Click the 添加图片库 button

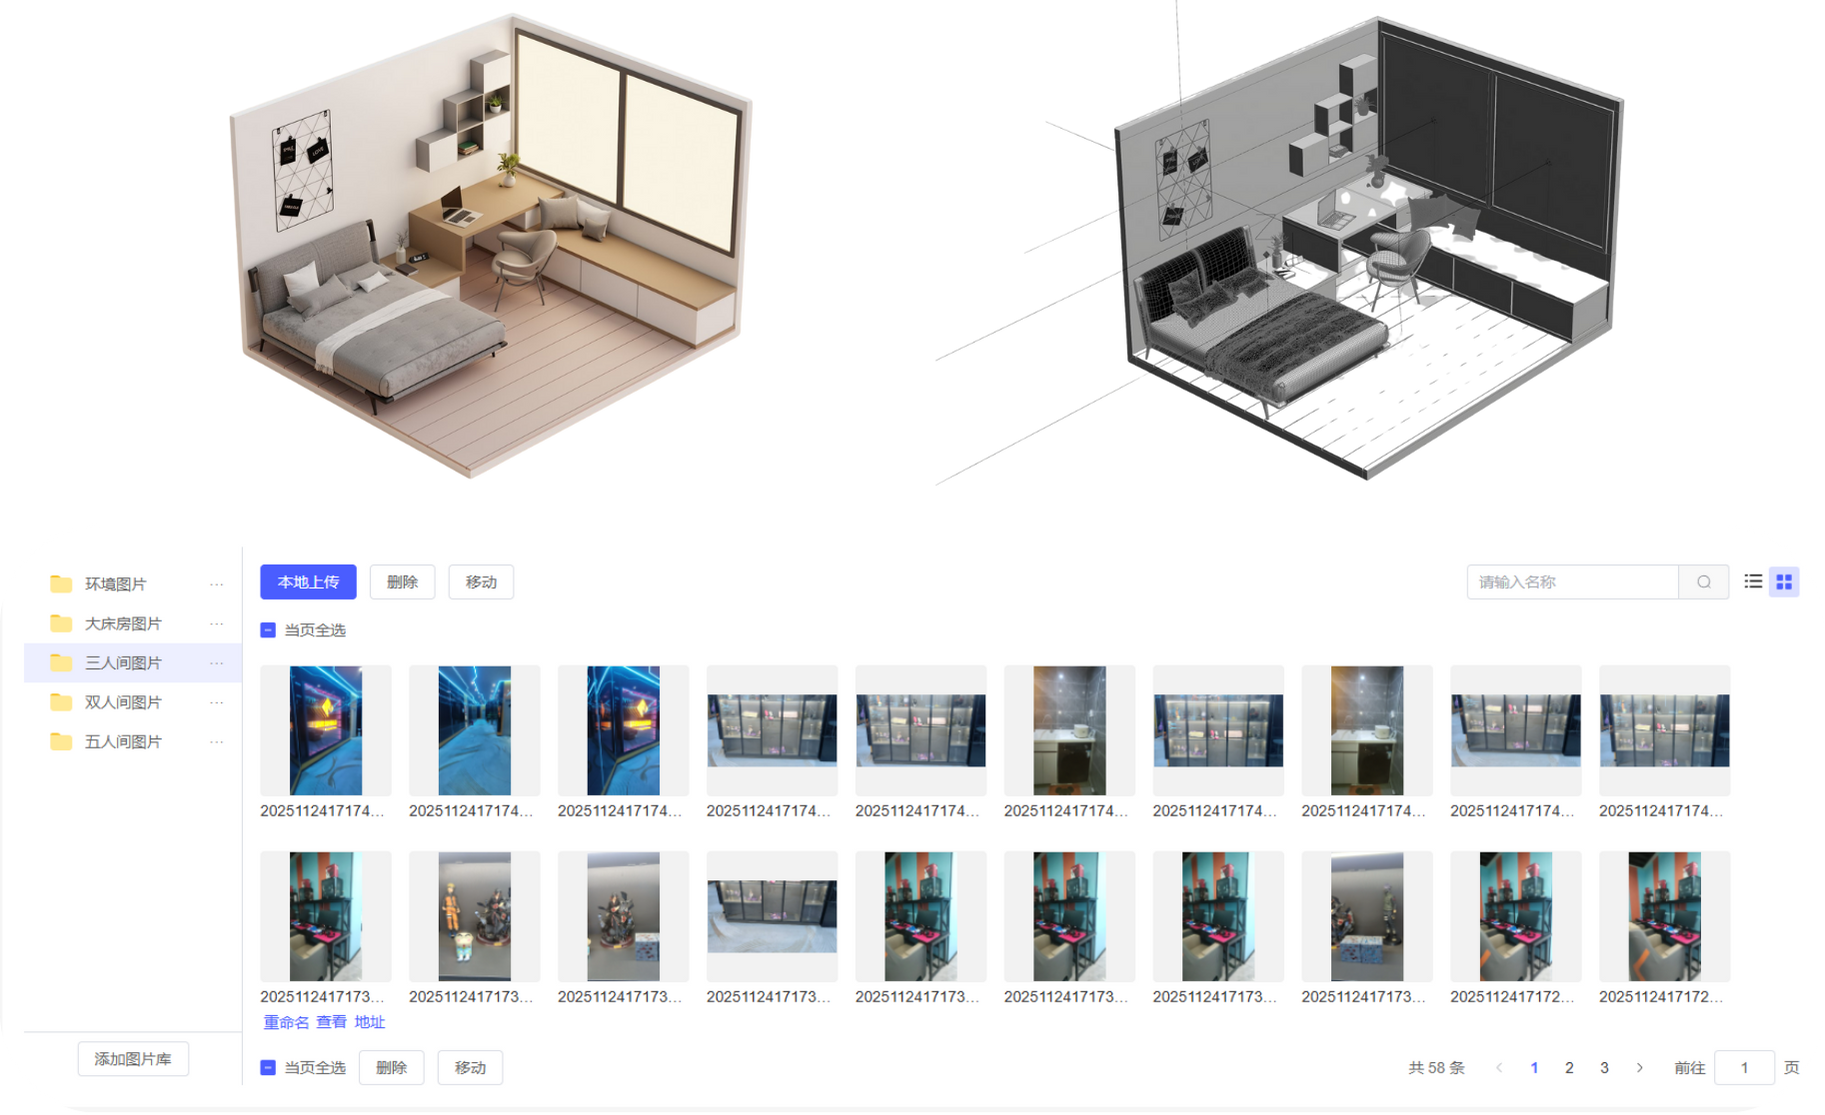[x=133, y=1059]
